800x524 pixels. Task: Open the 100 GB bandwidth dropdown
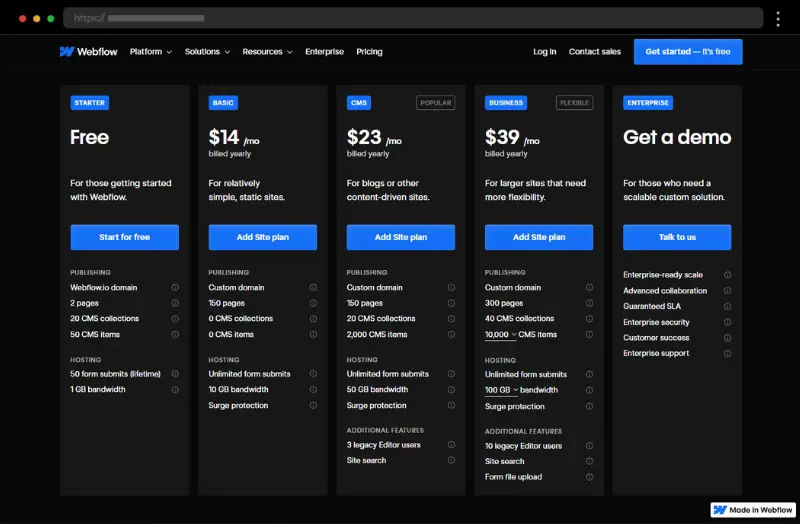[502, 390]
